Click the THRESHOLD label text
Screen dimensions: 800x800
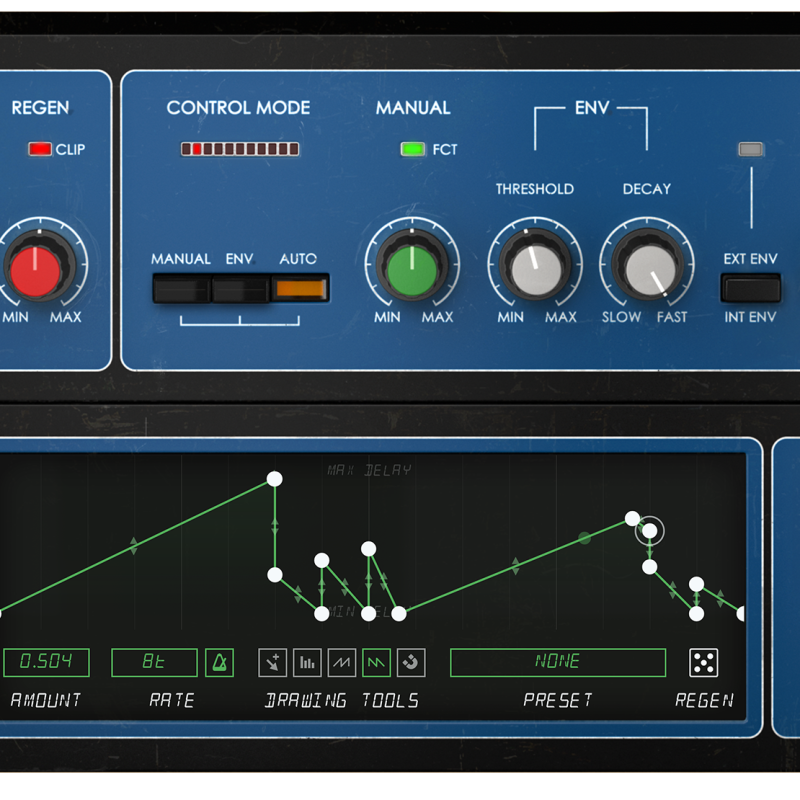coord(535,189)
